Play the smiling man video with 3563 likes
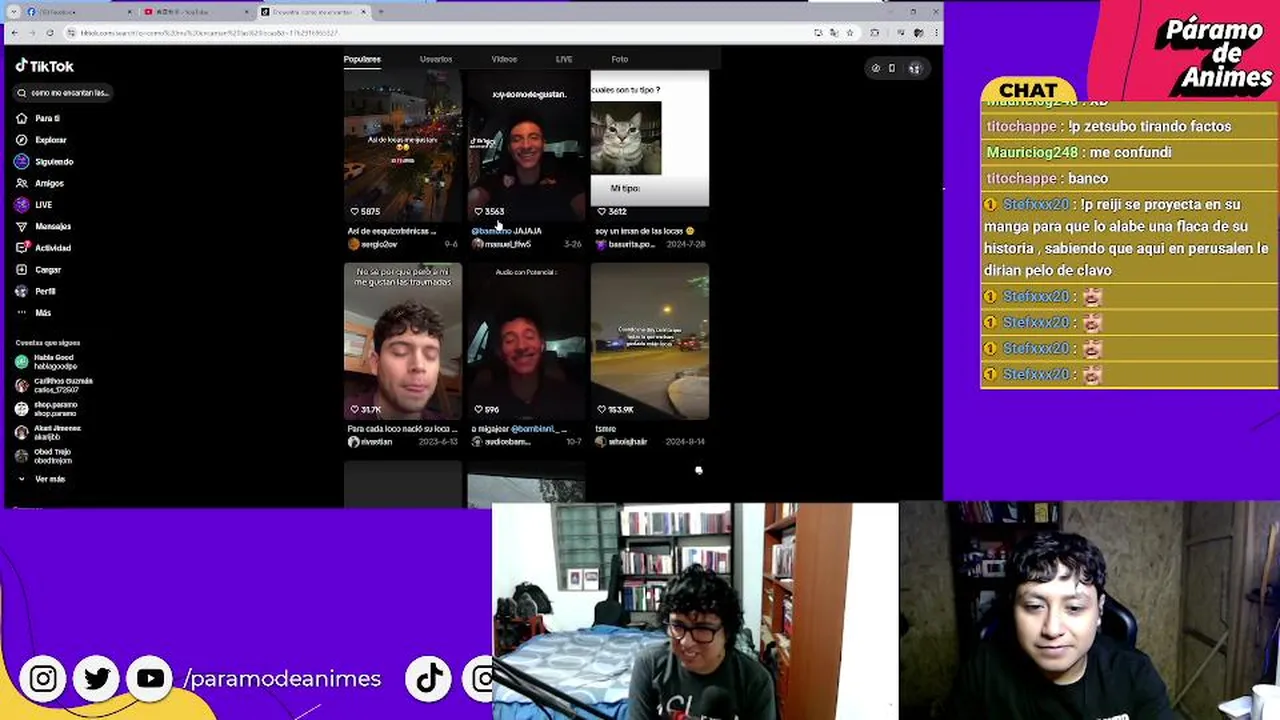Image resolution: width=1280 pixels, height=720 pixels. (x=526, y=145)
